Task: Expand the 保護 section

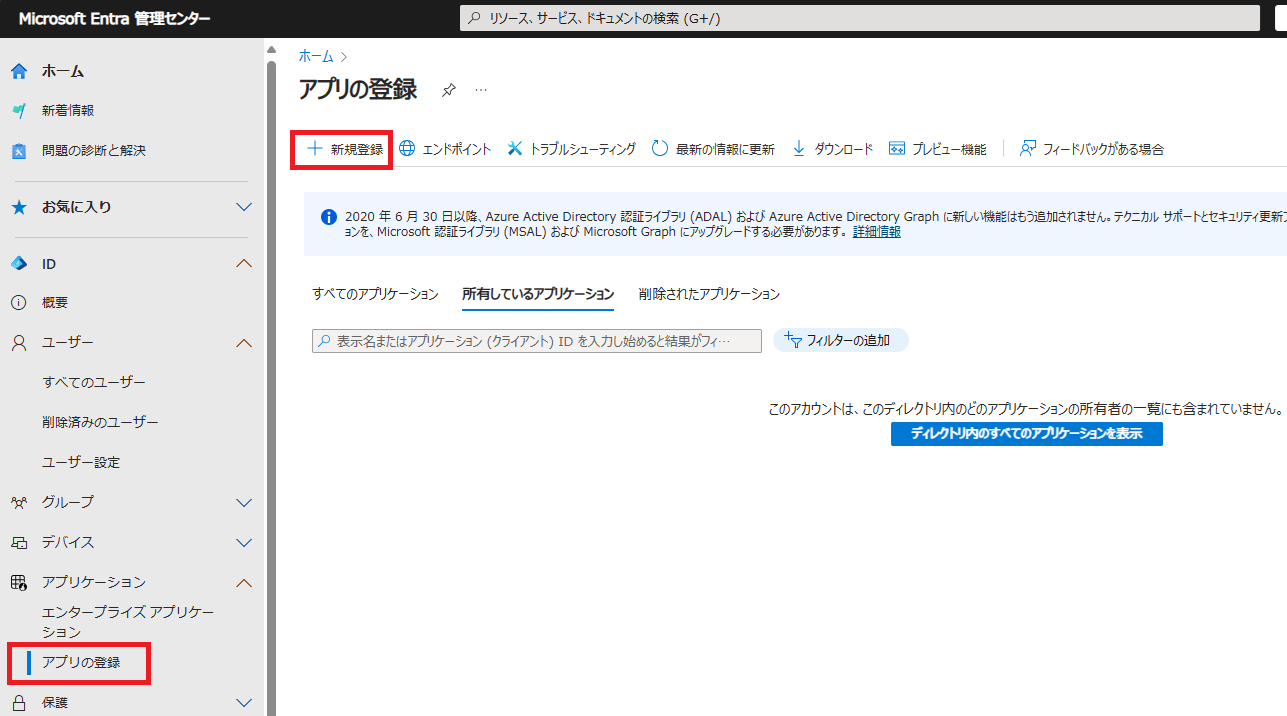Action: tap(243, 702)
